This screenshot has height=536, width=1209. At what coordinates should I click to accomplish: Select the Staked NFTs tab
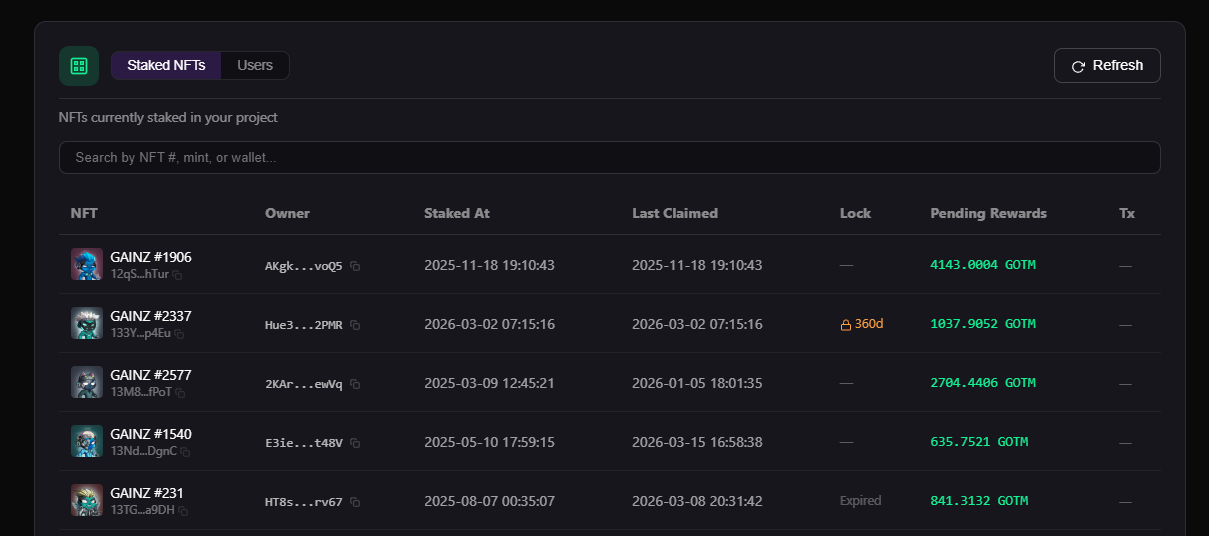coord(166,65)
